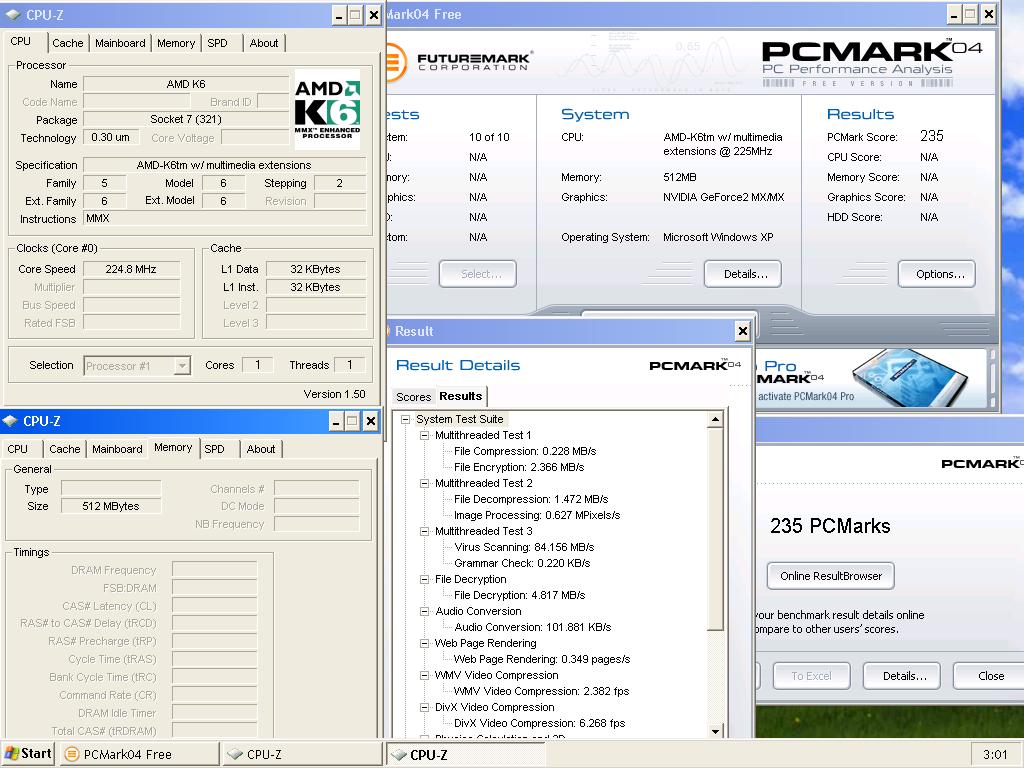Select the first CPU-Z taskbar button
Viewport: 1024px width, 768px height.
pyautogui.click(x=302, y=754)
